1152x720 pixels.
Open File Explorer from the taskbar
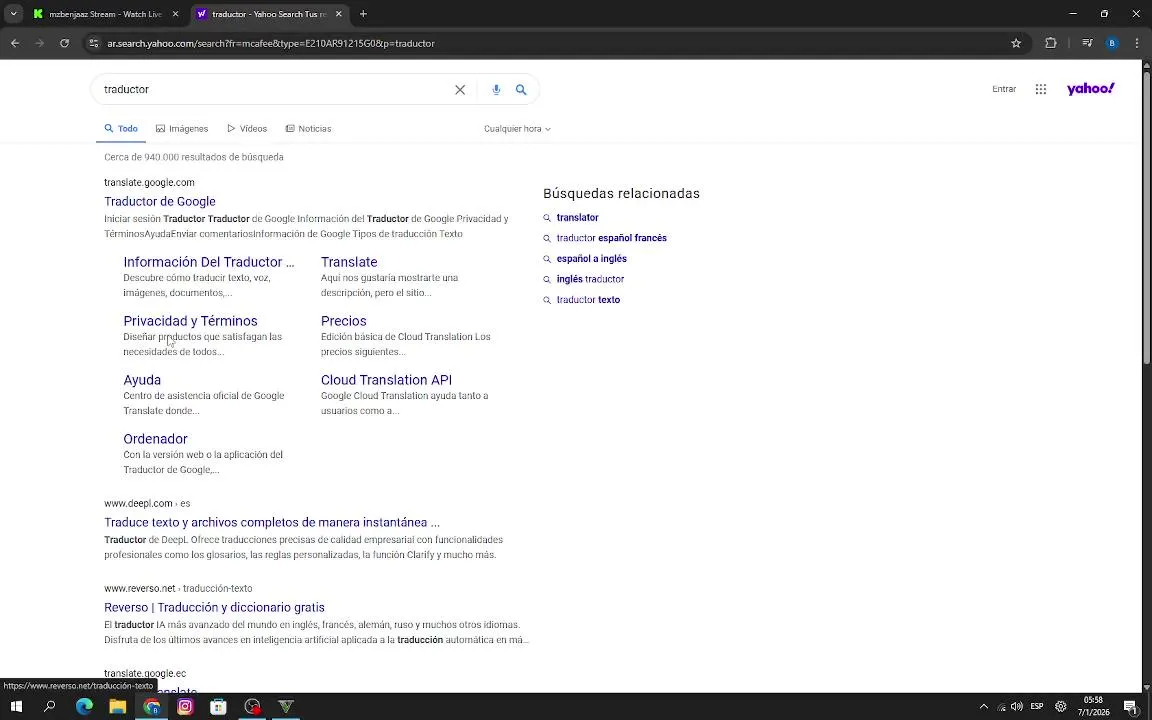point(118,707)
